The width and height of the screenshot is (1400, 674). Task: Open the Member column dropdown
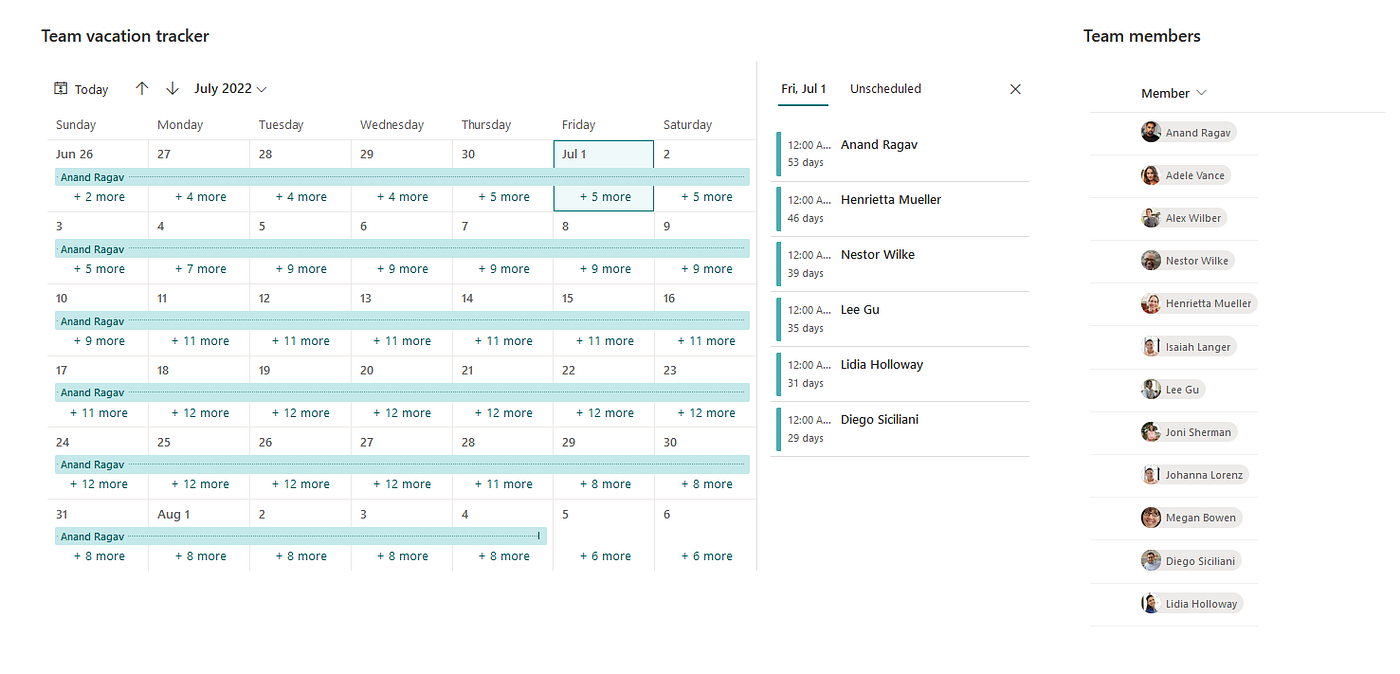1174,93
